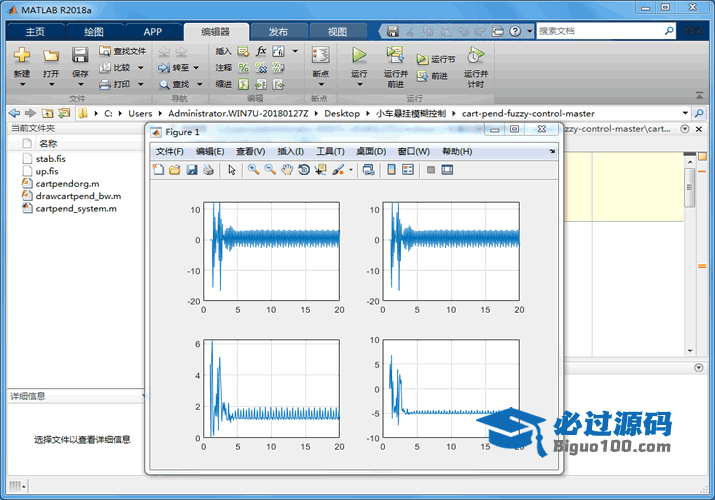Switch to the APP ribbon tab
This screenshot has width=715, height=500.
tap(152, 32)
